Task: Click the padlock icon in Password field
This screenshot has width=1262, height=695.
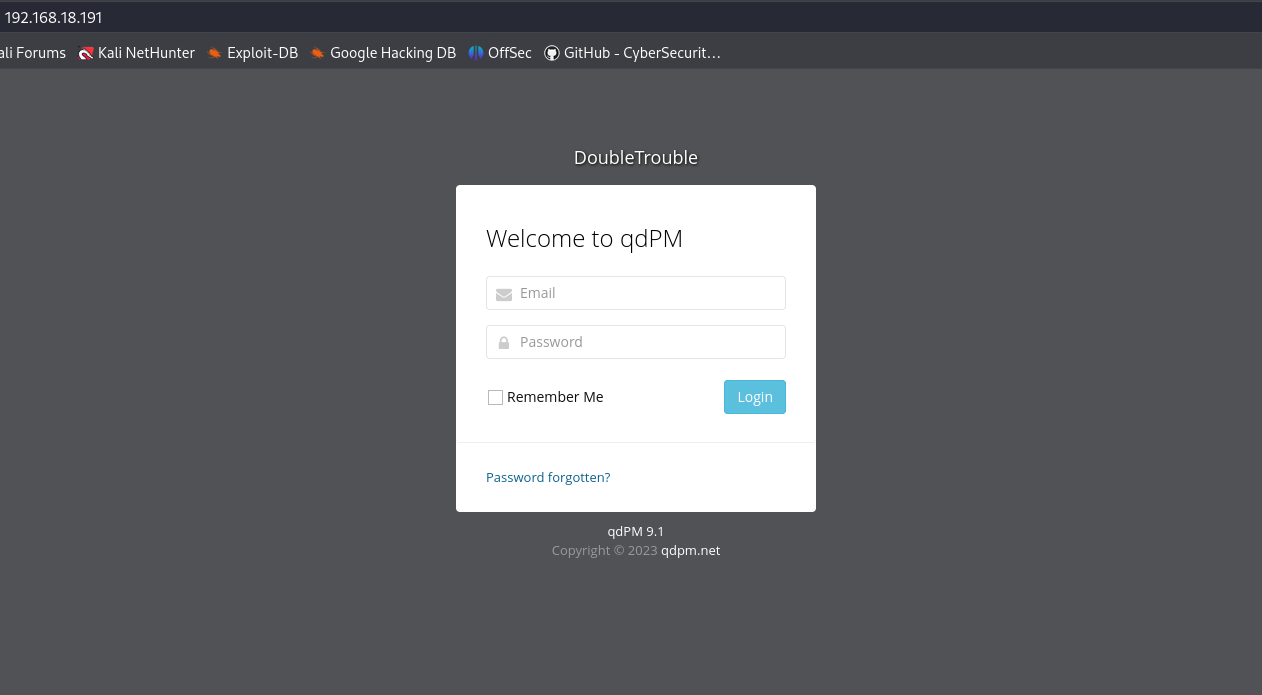Action: pos(504,342)
